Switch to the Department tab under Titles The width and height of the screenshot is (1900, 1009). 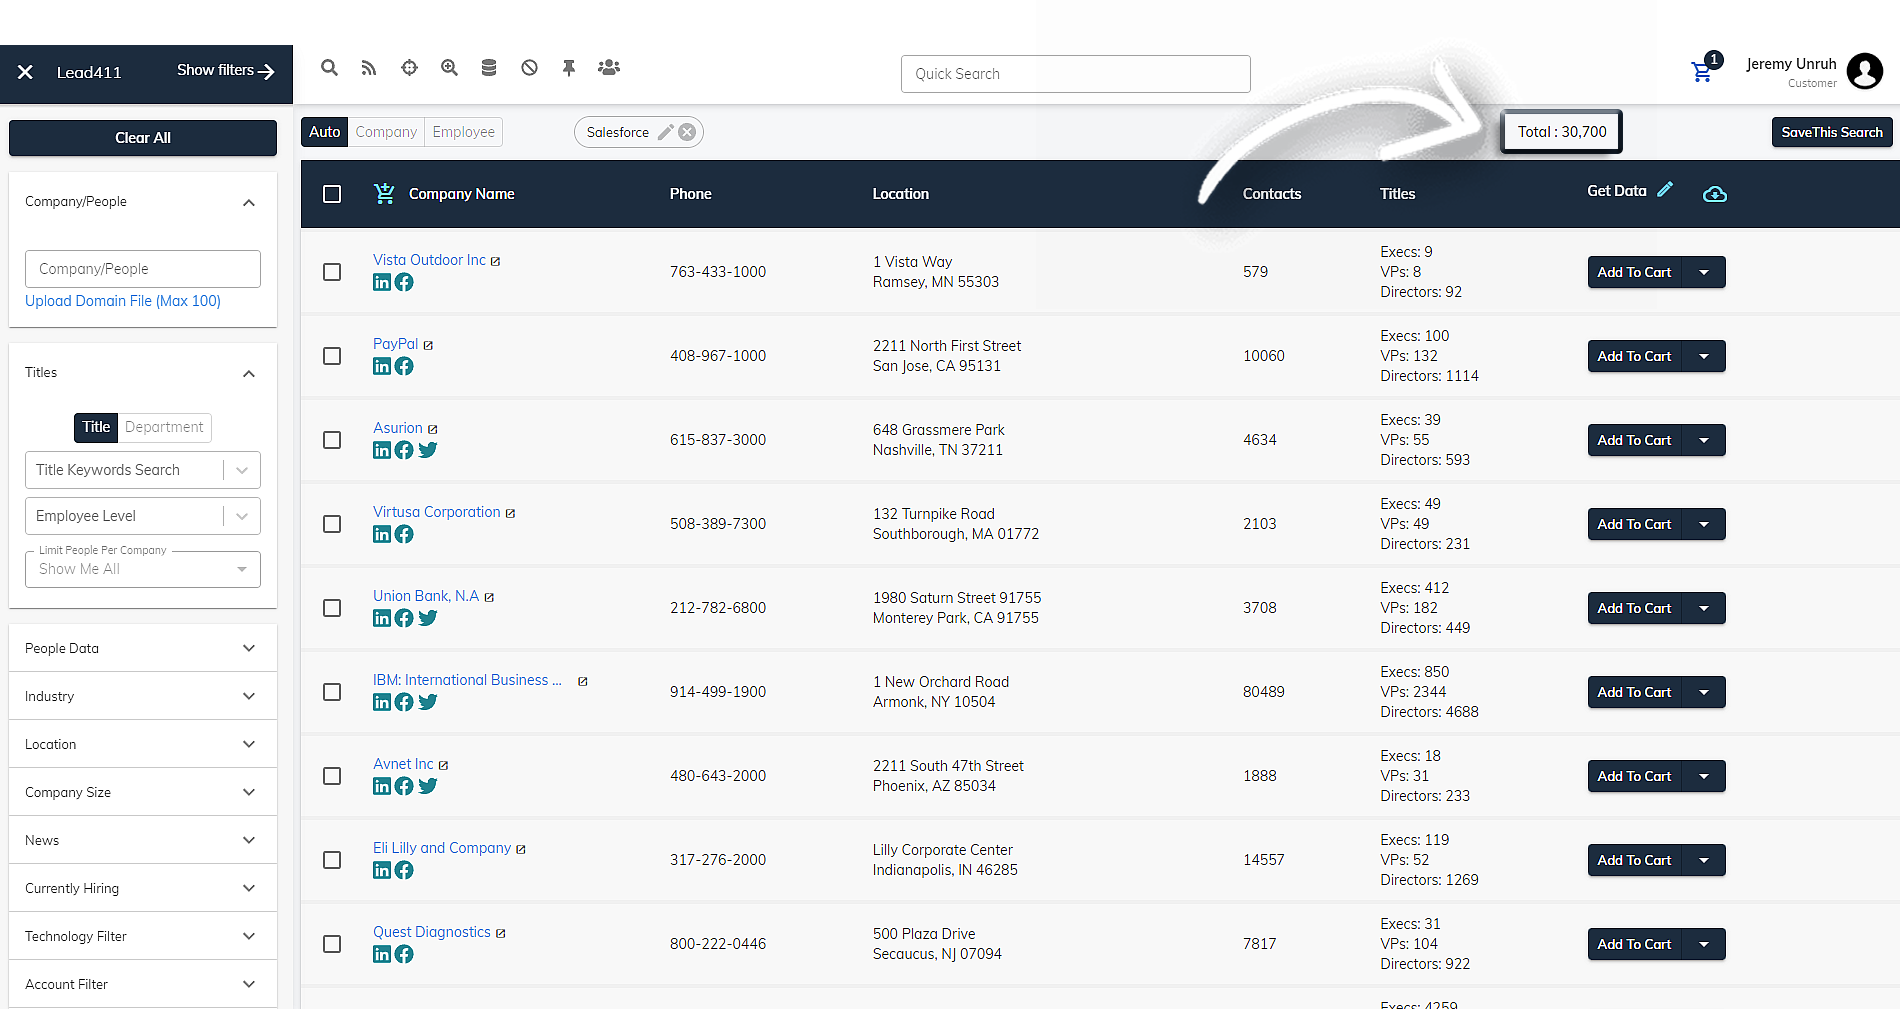coord(164,427)
